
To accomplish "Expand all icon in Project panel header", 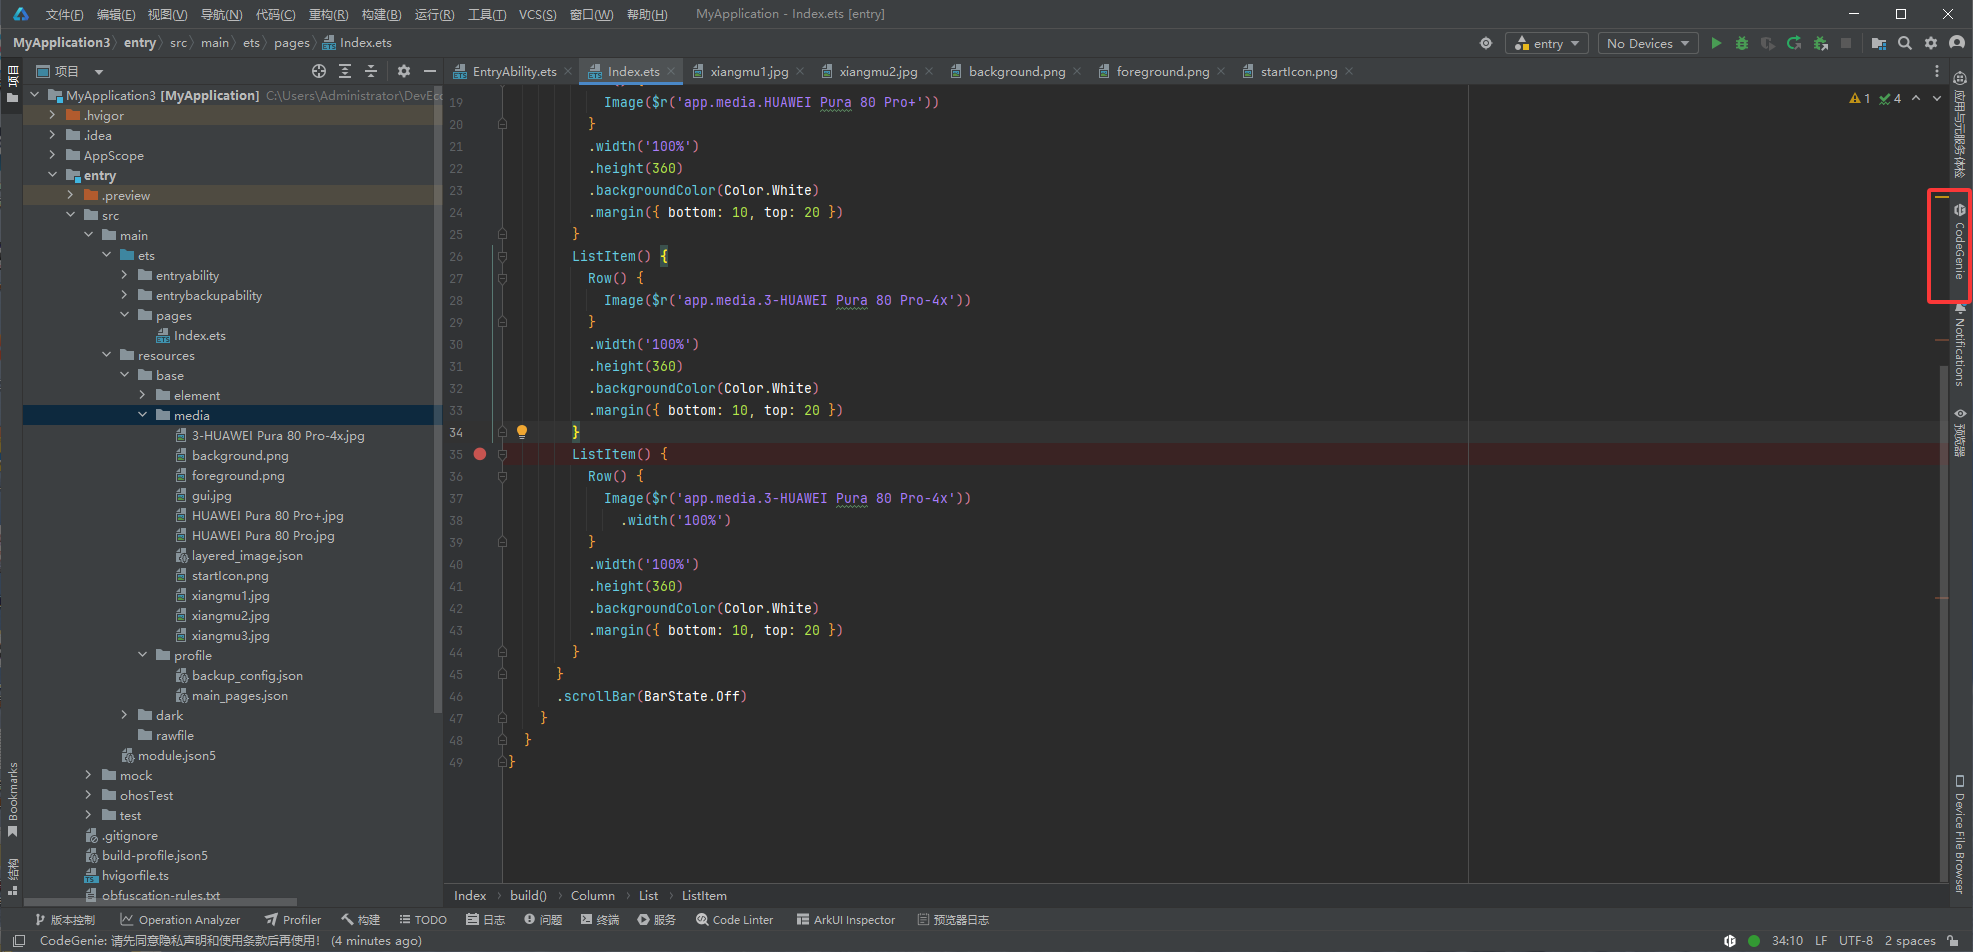I will click(x=345, y=71).
